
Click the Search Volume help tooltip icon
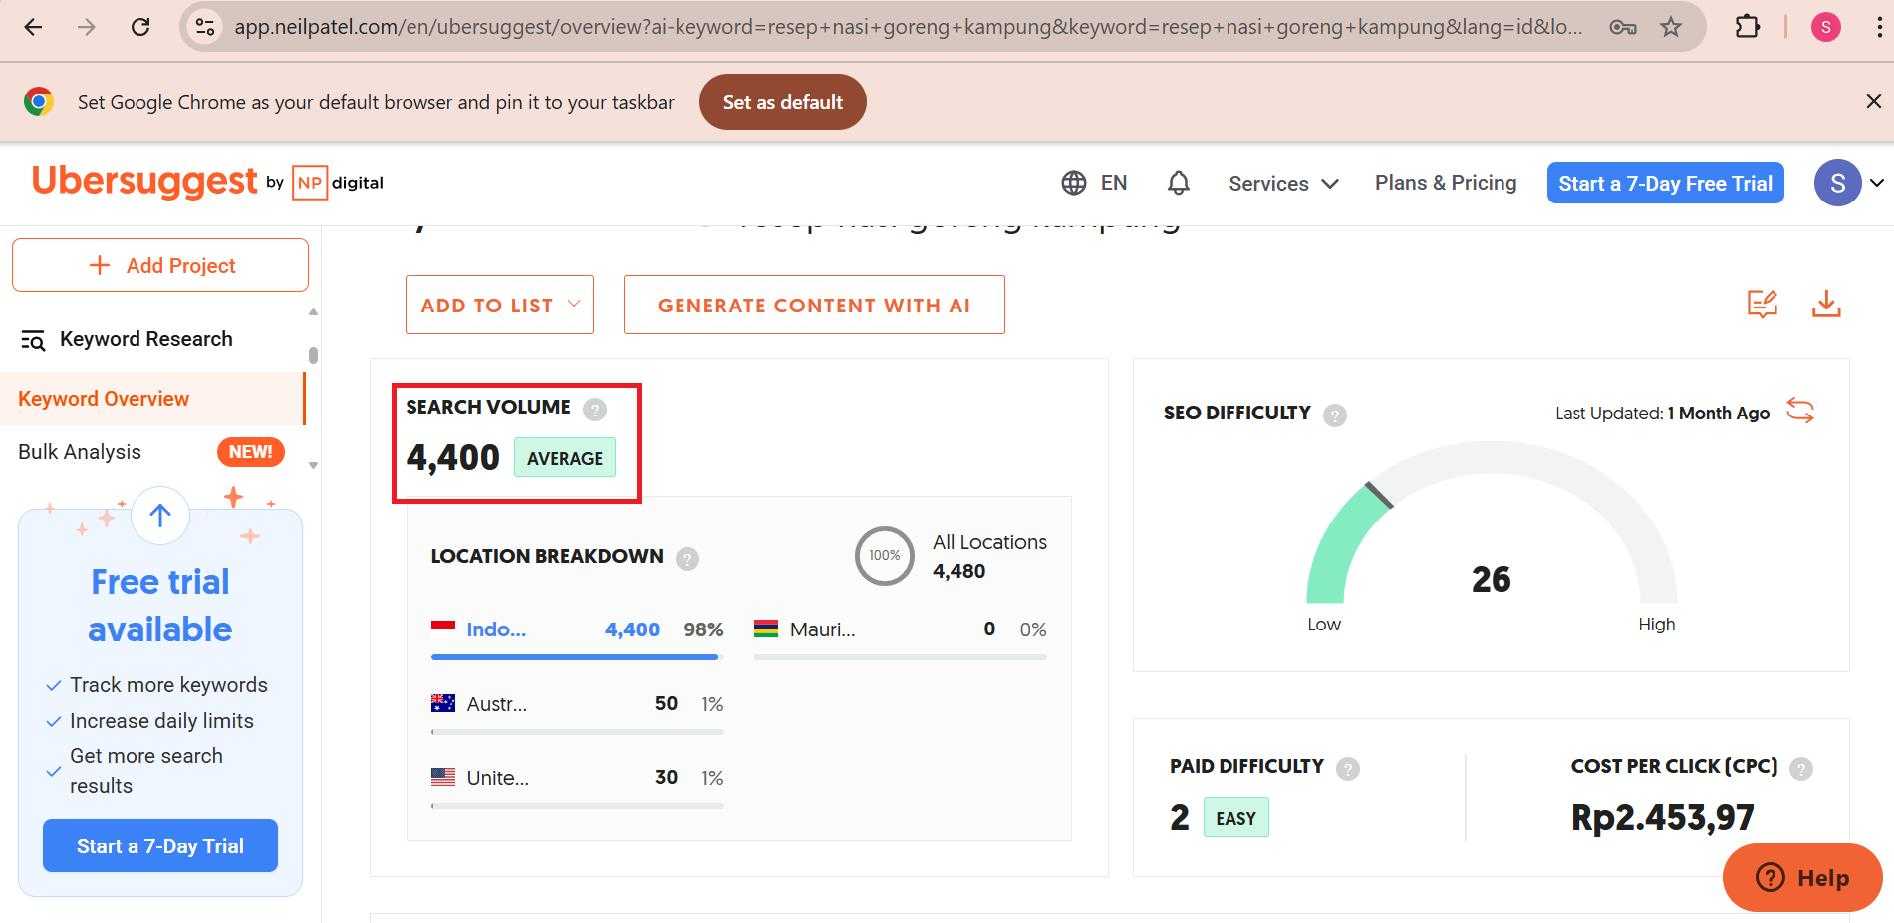pos(595,408)
